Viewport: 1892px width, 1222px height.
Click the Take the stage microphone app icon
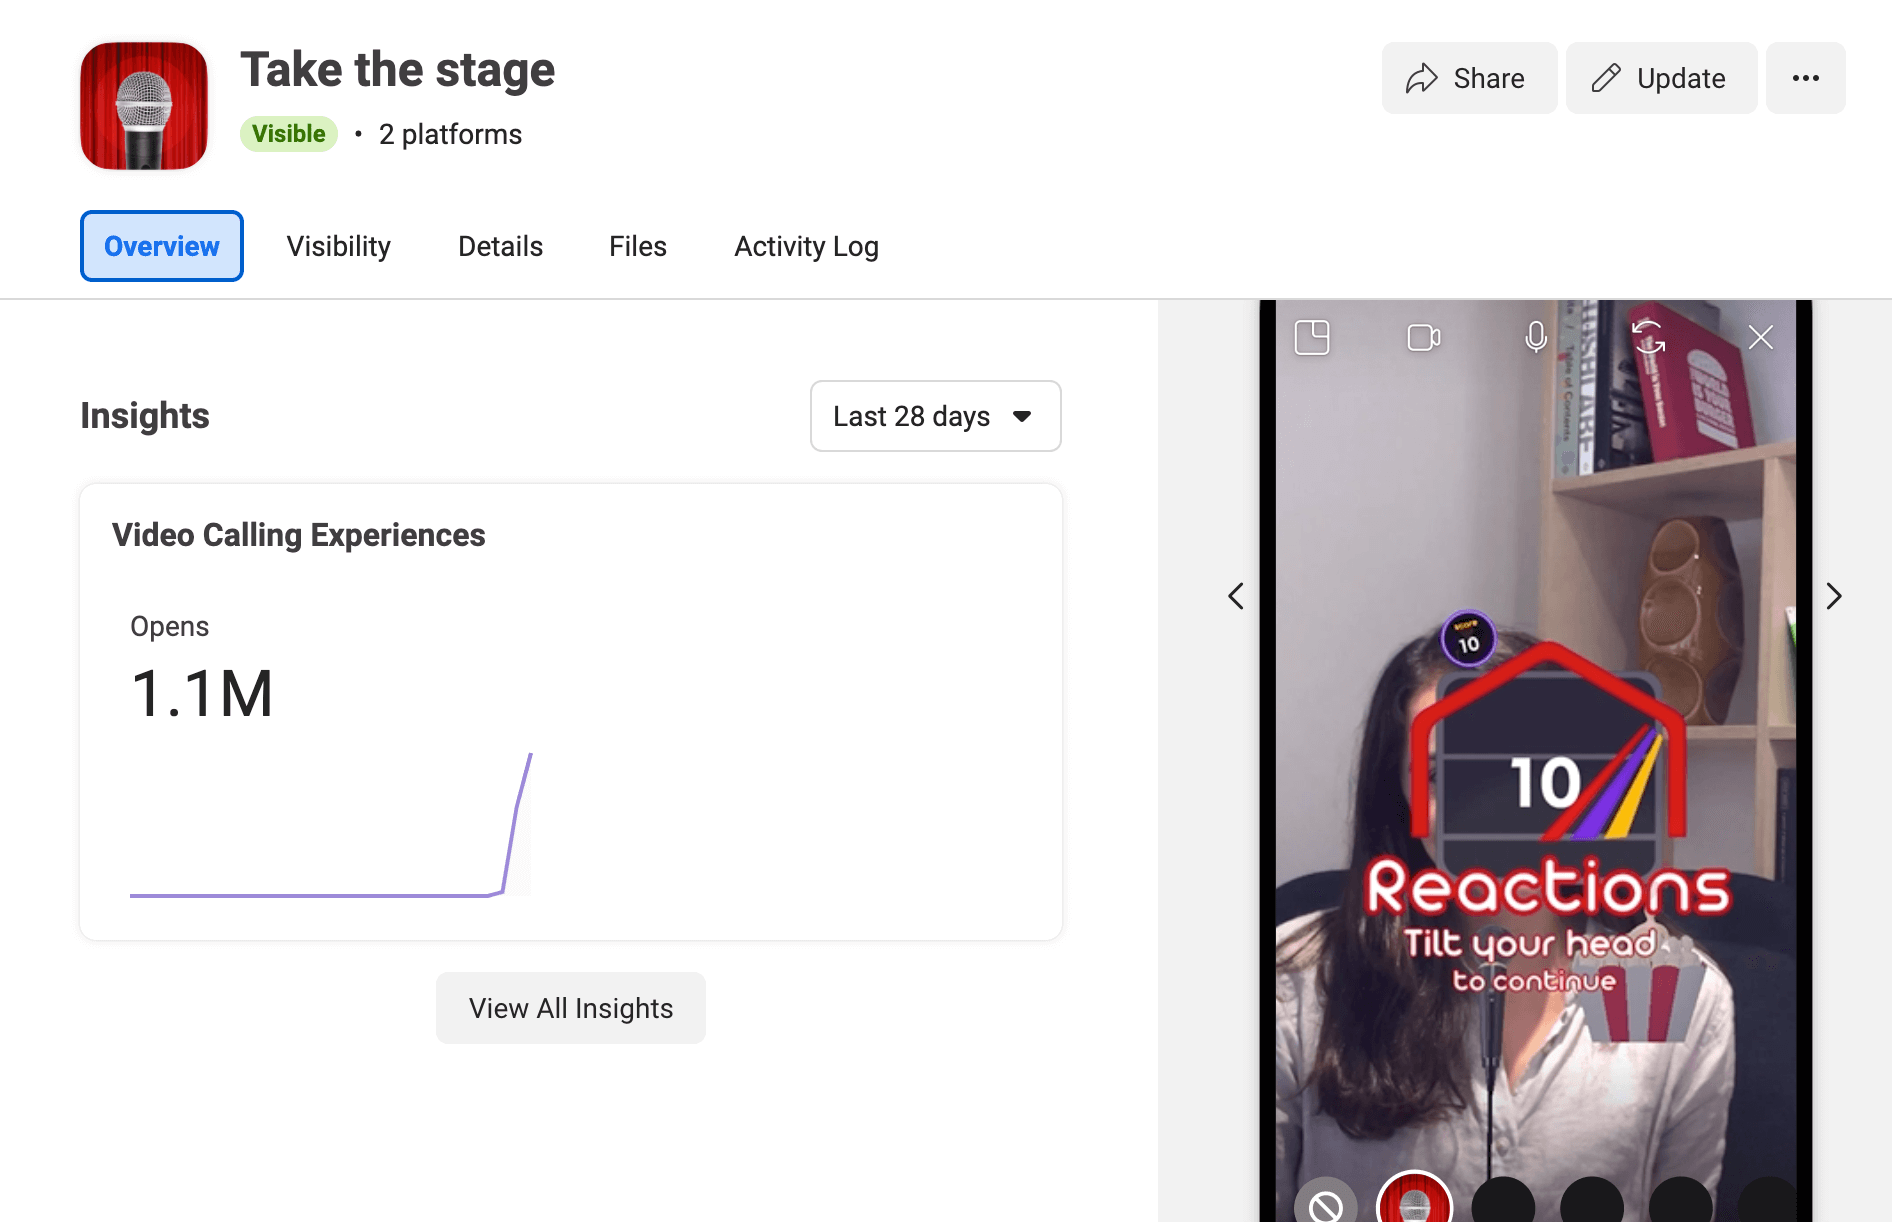(144, 106)
